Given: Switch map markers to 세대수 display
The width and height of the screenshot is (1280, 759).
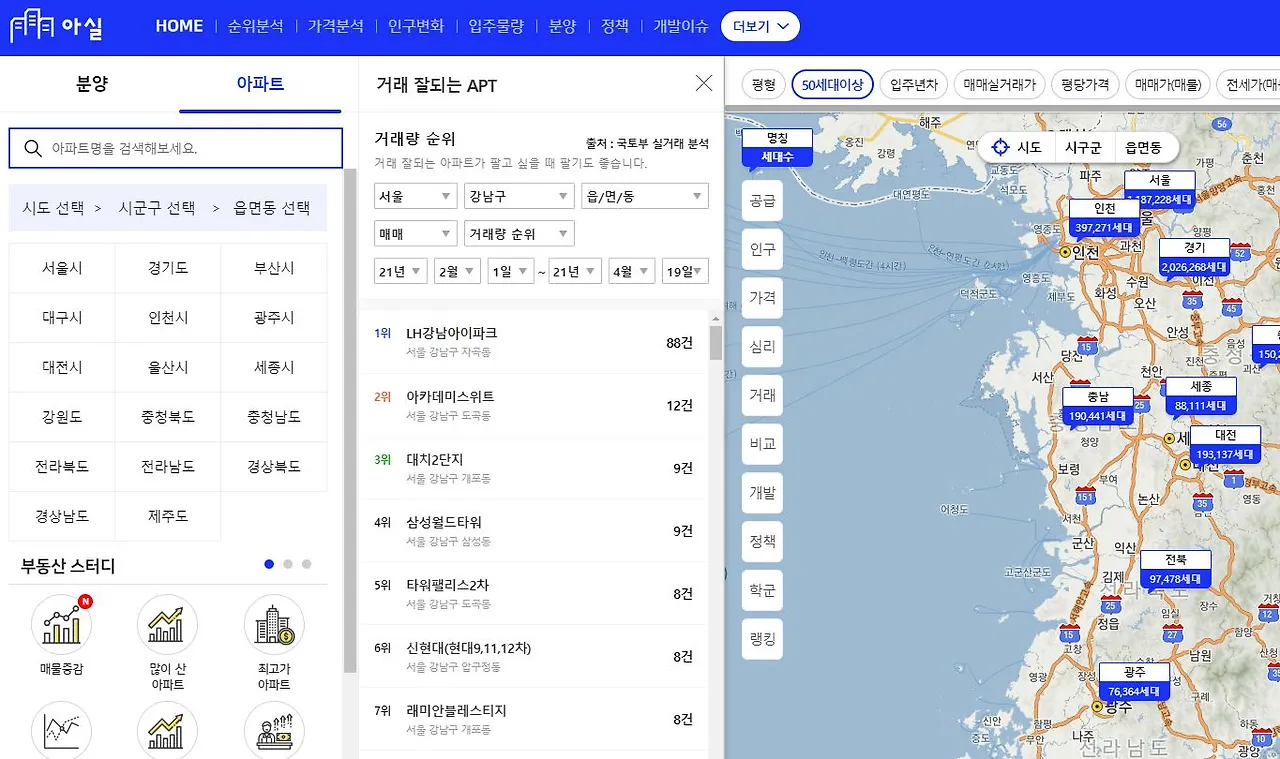Looking at the screenshot, I should (x=777, y=158).
